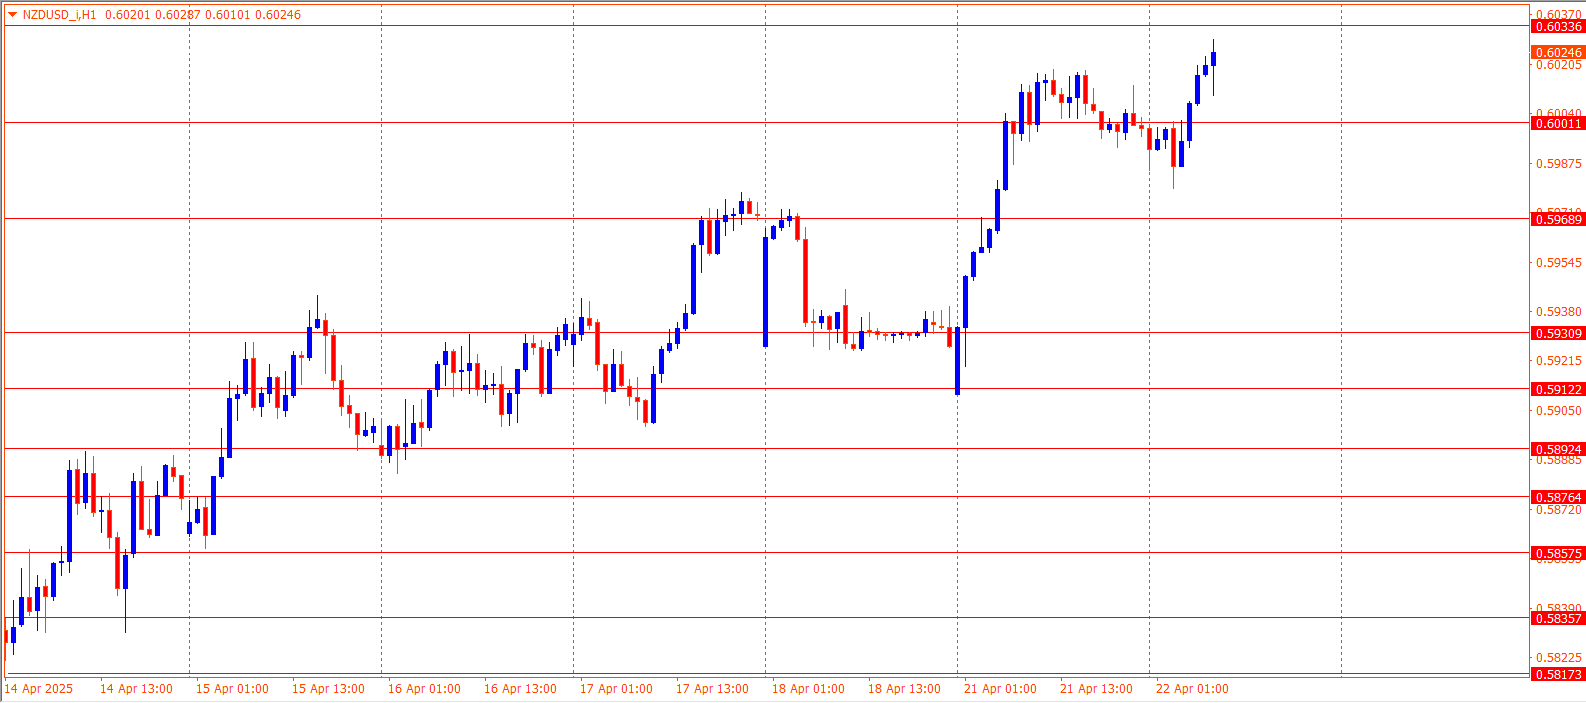
Task: Click the 21 Apr 13:00 time label
Action: click(1096, 689)
